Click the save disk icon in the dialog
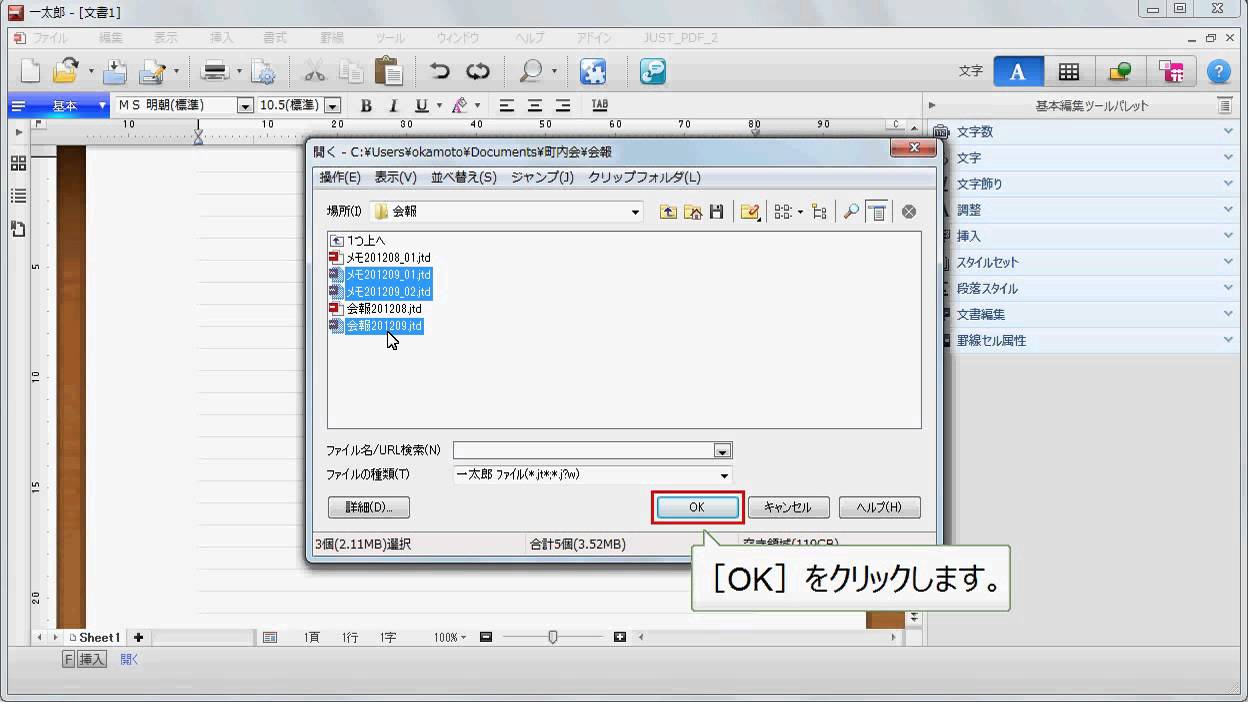 coord(716,211)
